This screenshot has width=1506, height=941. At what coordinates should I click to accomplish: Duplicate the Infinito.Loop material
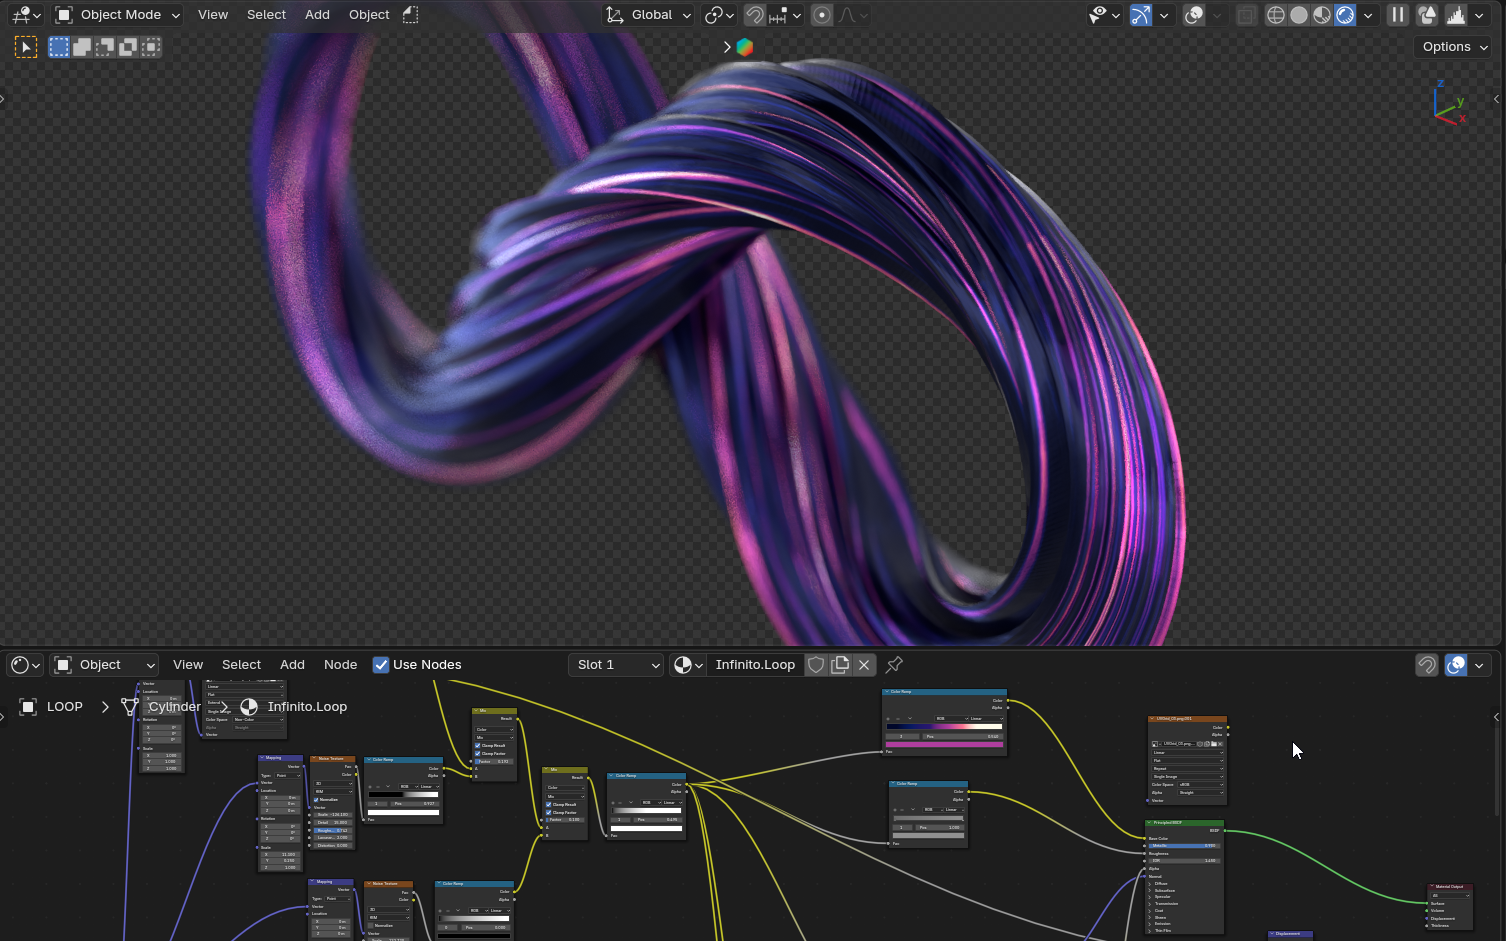840,665
